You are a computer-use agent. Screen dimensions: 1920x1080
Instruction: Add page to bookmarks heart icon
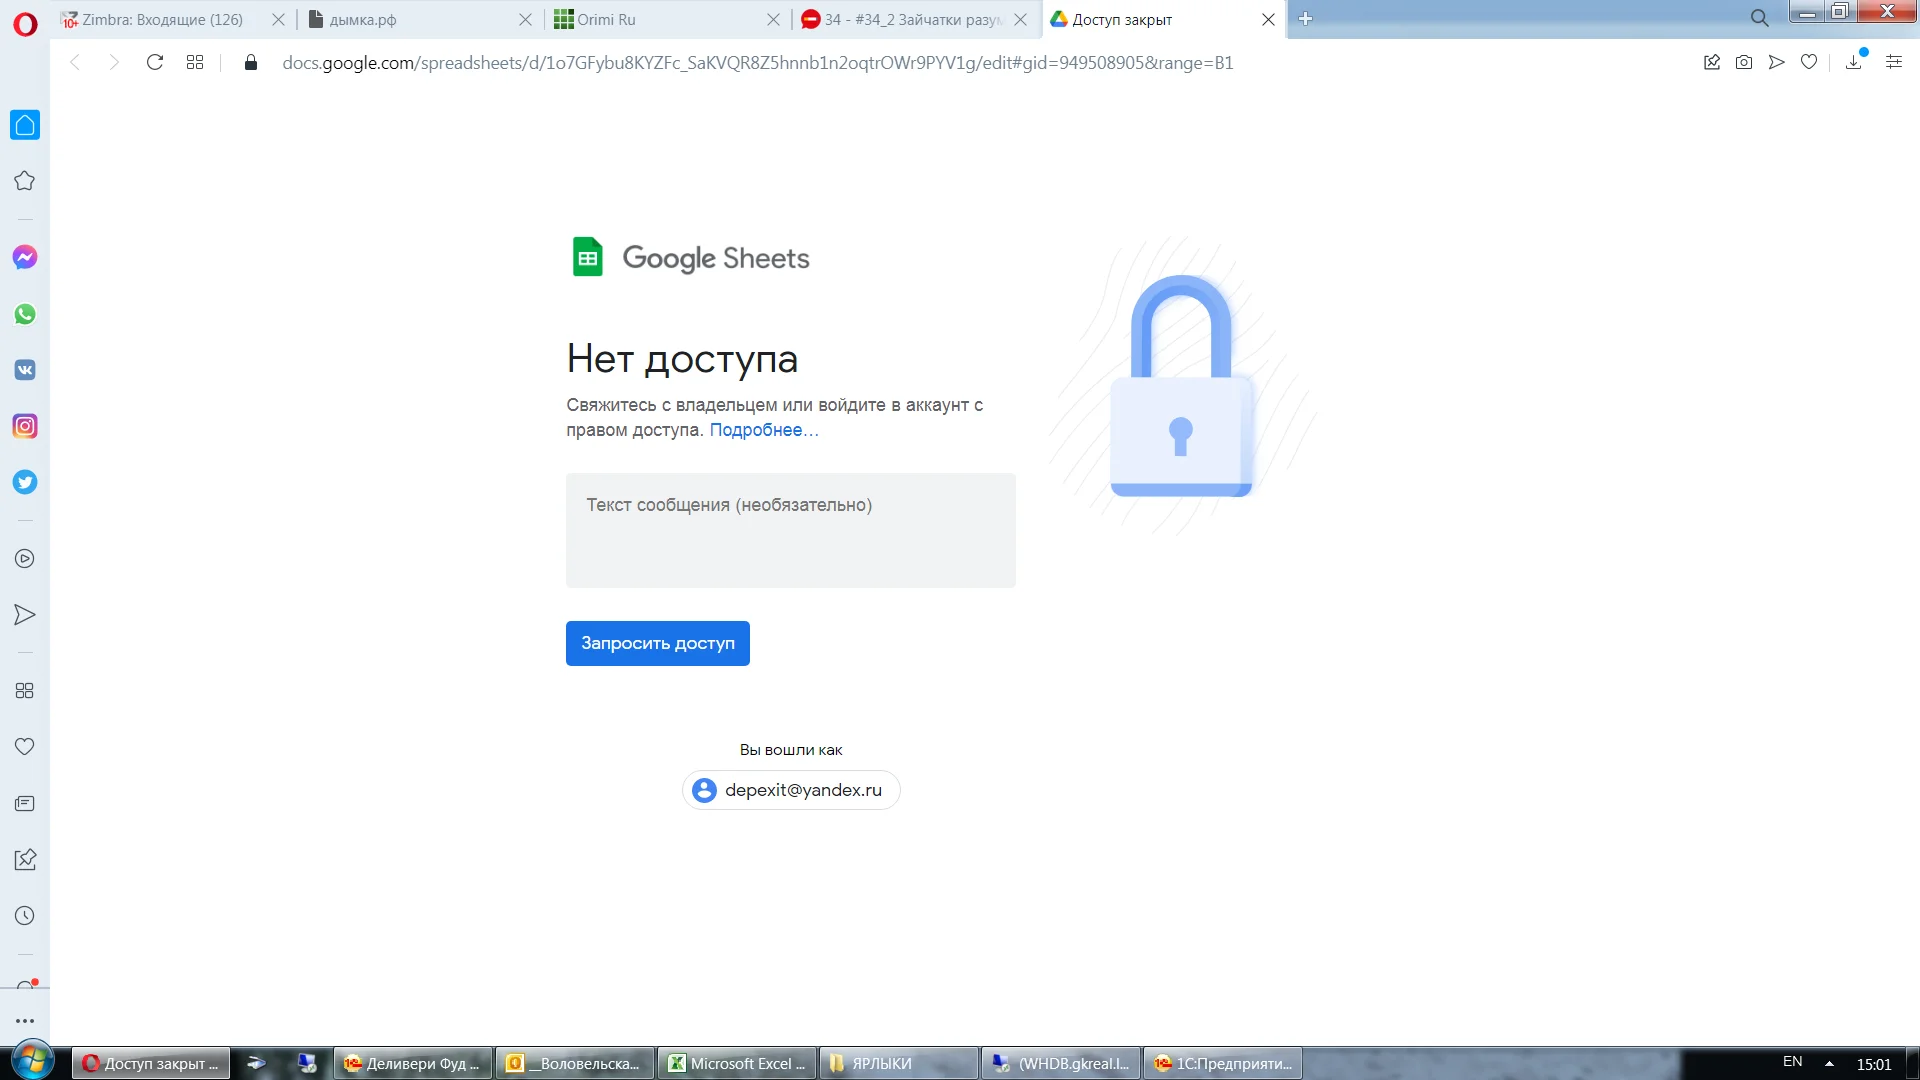(1809, 62)
